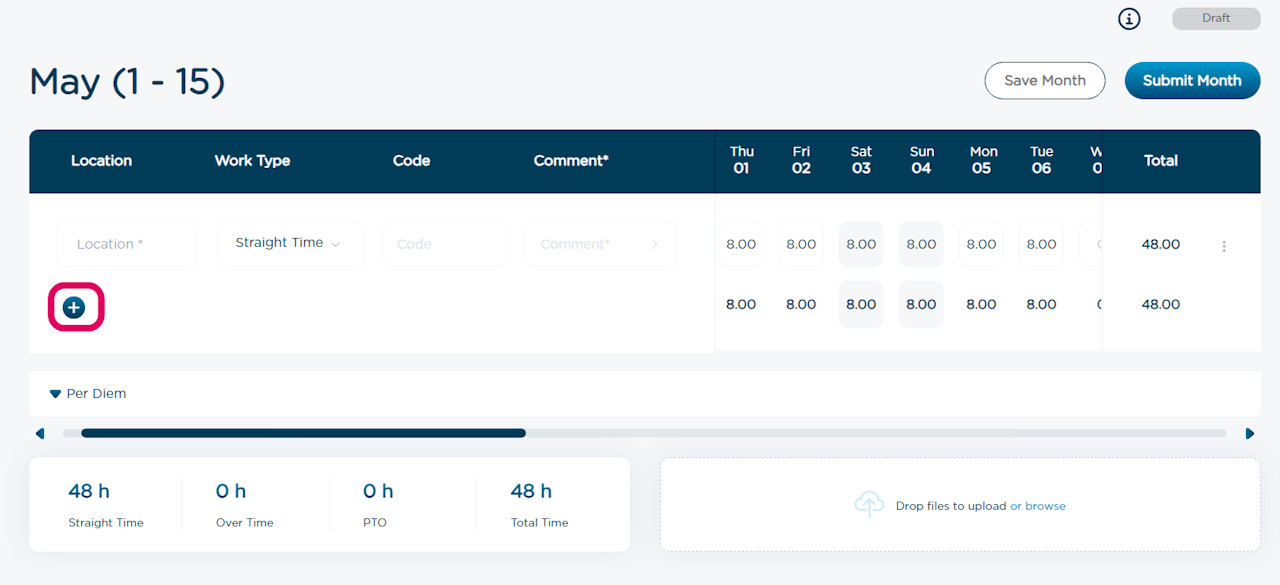
Task: Click the left scroll arrow below the timesheet
Action: pyautogui.click(x=40, y=432)
